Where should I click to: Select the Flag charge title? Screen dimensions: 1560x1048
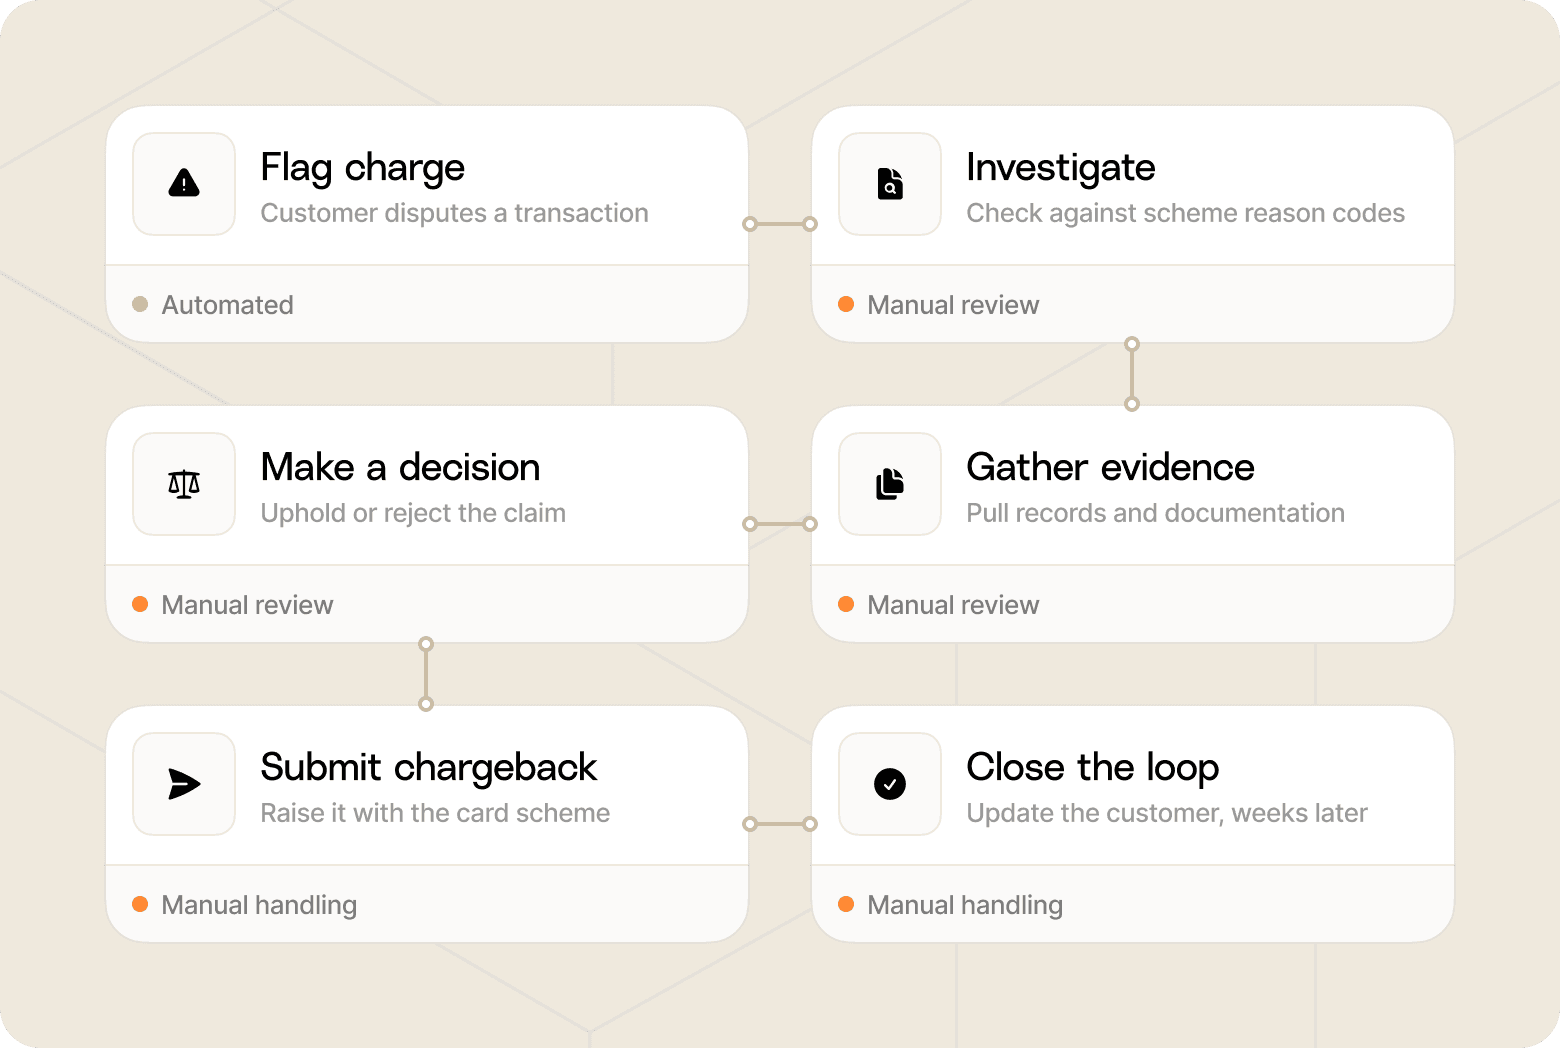click(363, 168)
